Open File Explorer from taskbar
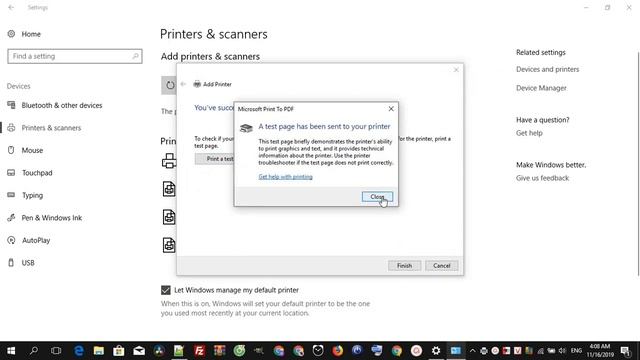Screen dimensions: 640x360 pyautogui.click(x=98, y=351)
